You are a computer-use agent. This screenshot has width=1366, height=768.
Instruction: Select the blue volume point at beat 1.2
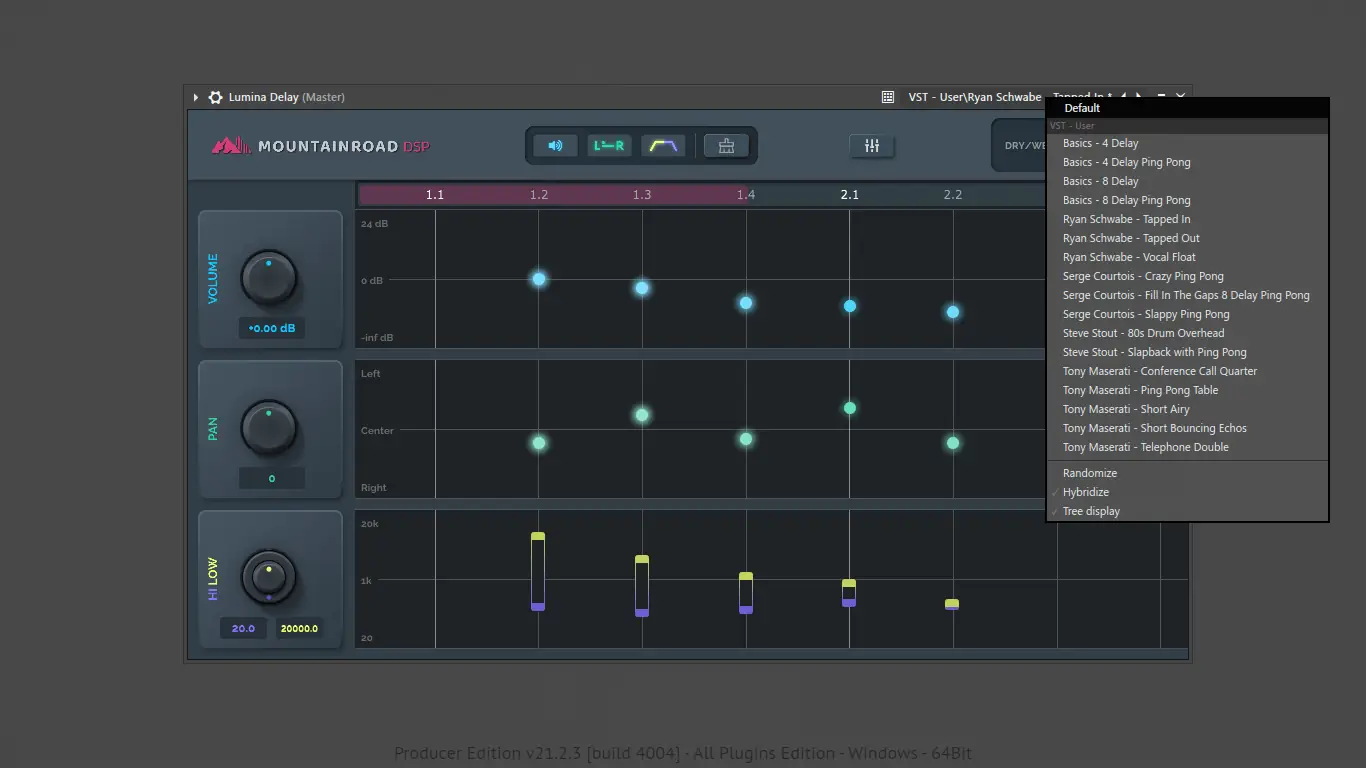point(539,279)
